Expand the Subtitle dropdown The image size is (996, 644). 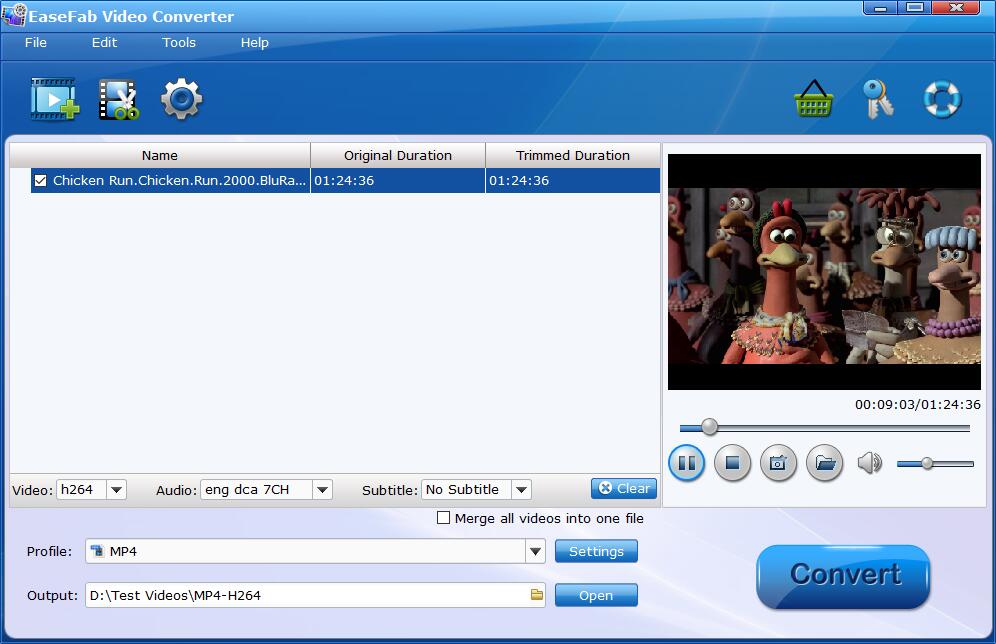(x=522, y=490)
